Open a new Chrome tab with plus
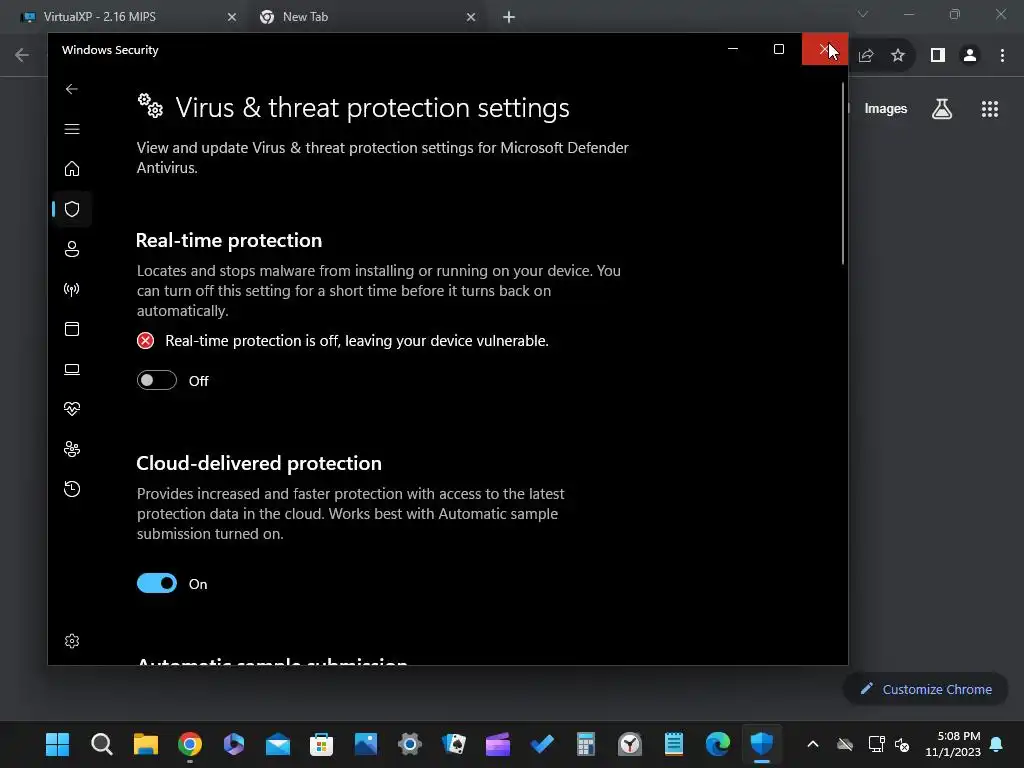 509,17
